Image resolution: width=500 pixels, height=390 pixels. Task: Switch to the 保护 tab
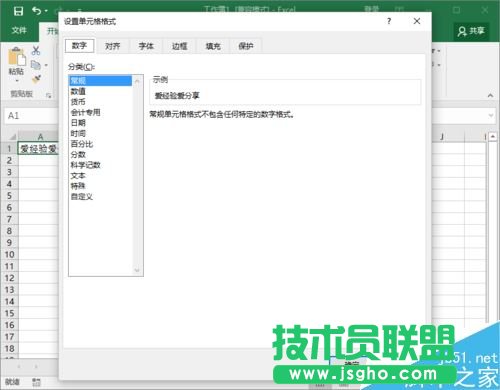pyautogui.click(x=246, y=46)
